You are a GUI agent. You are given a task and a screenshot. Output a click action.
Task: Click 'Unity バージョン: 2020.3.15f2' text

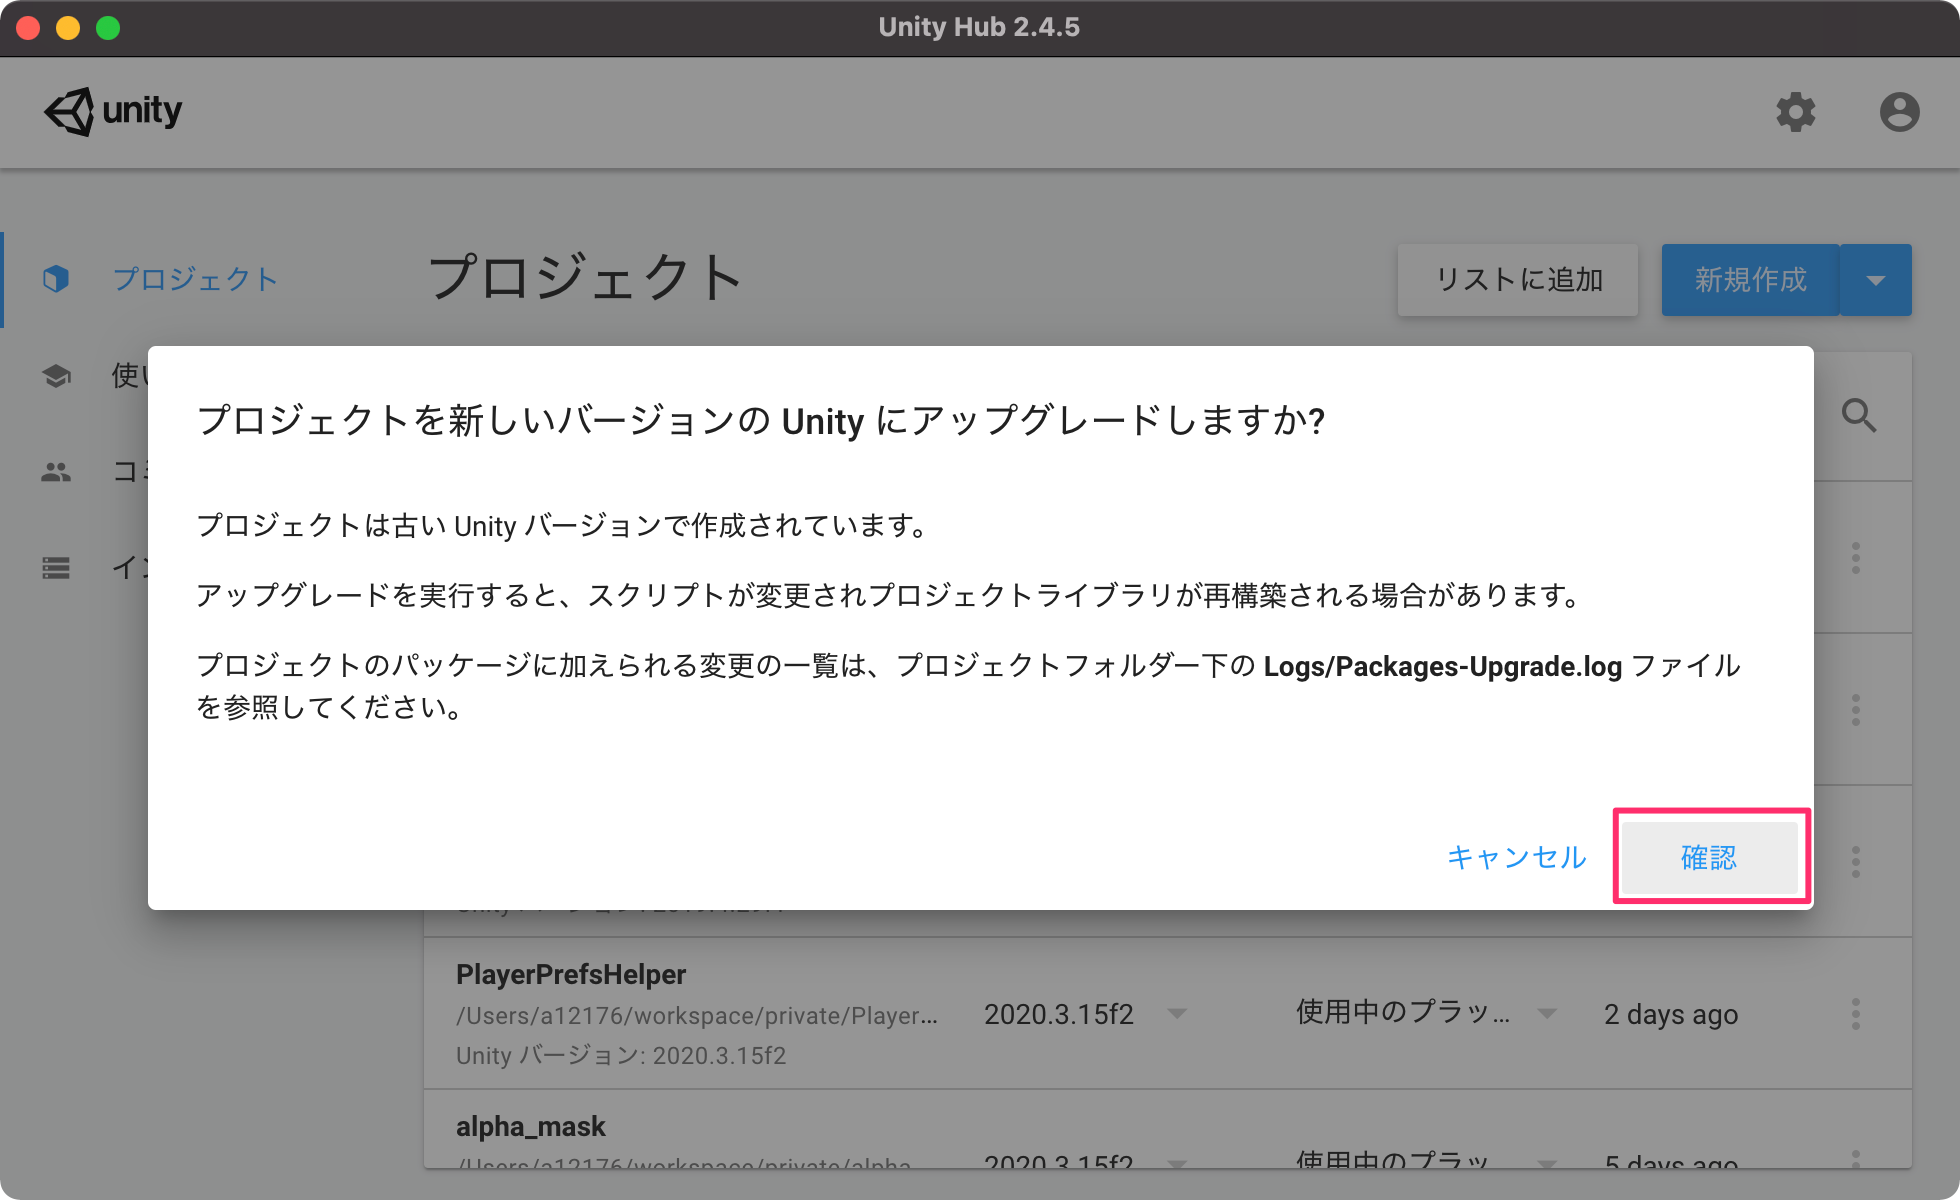621,1056
